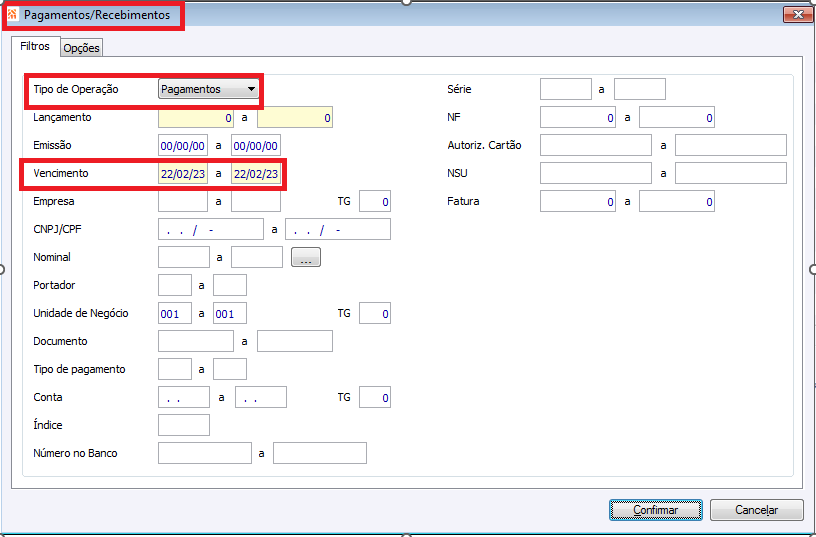Click the Vencimento start date field
This screenshot has height=537, width=816.
[183, 174]
